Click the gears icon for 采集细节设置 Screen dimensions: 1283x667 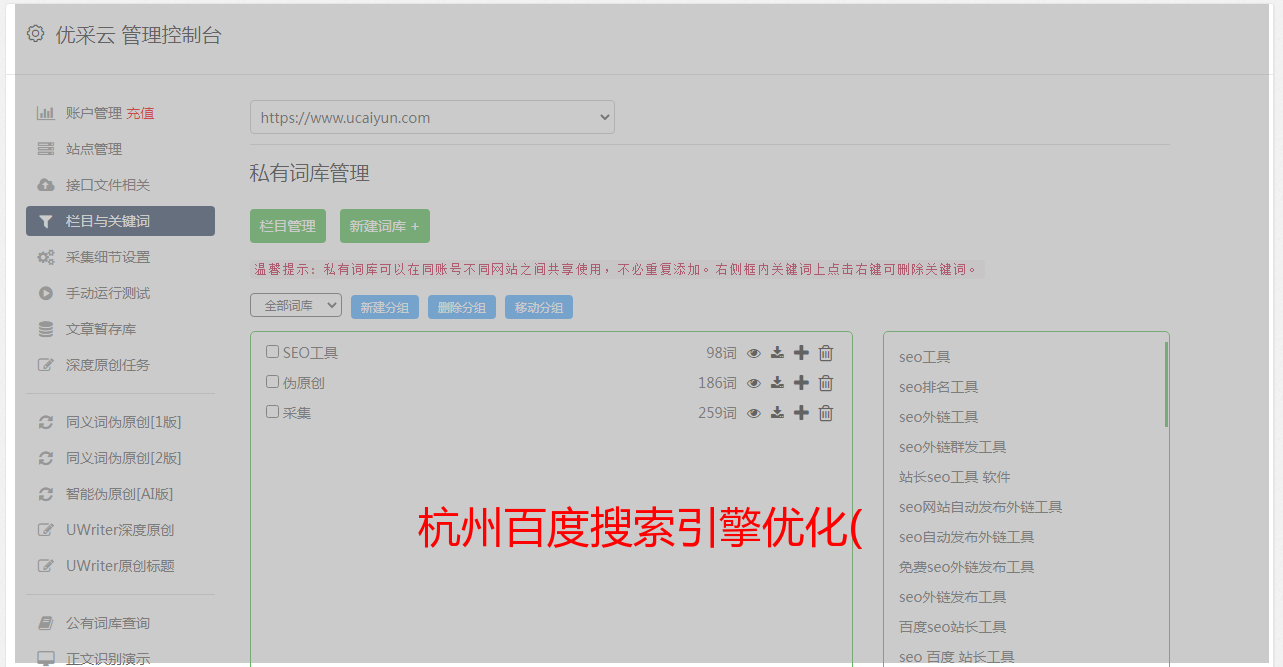tap(45, 257)
